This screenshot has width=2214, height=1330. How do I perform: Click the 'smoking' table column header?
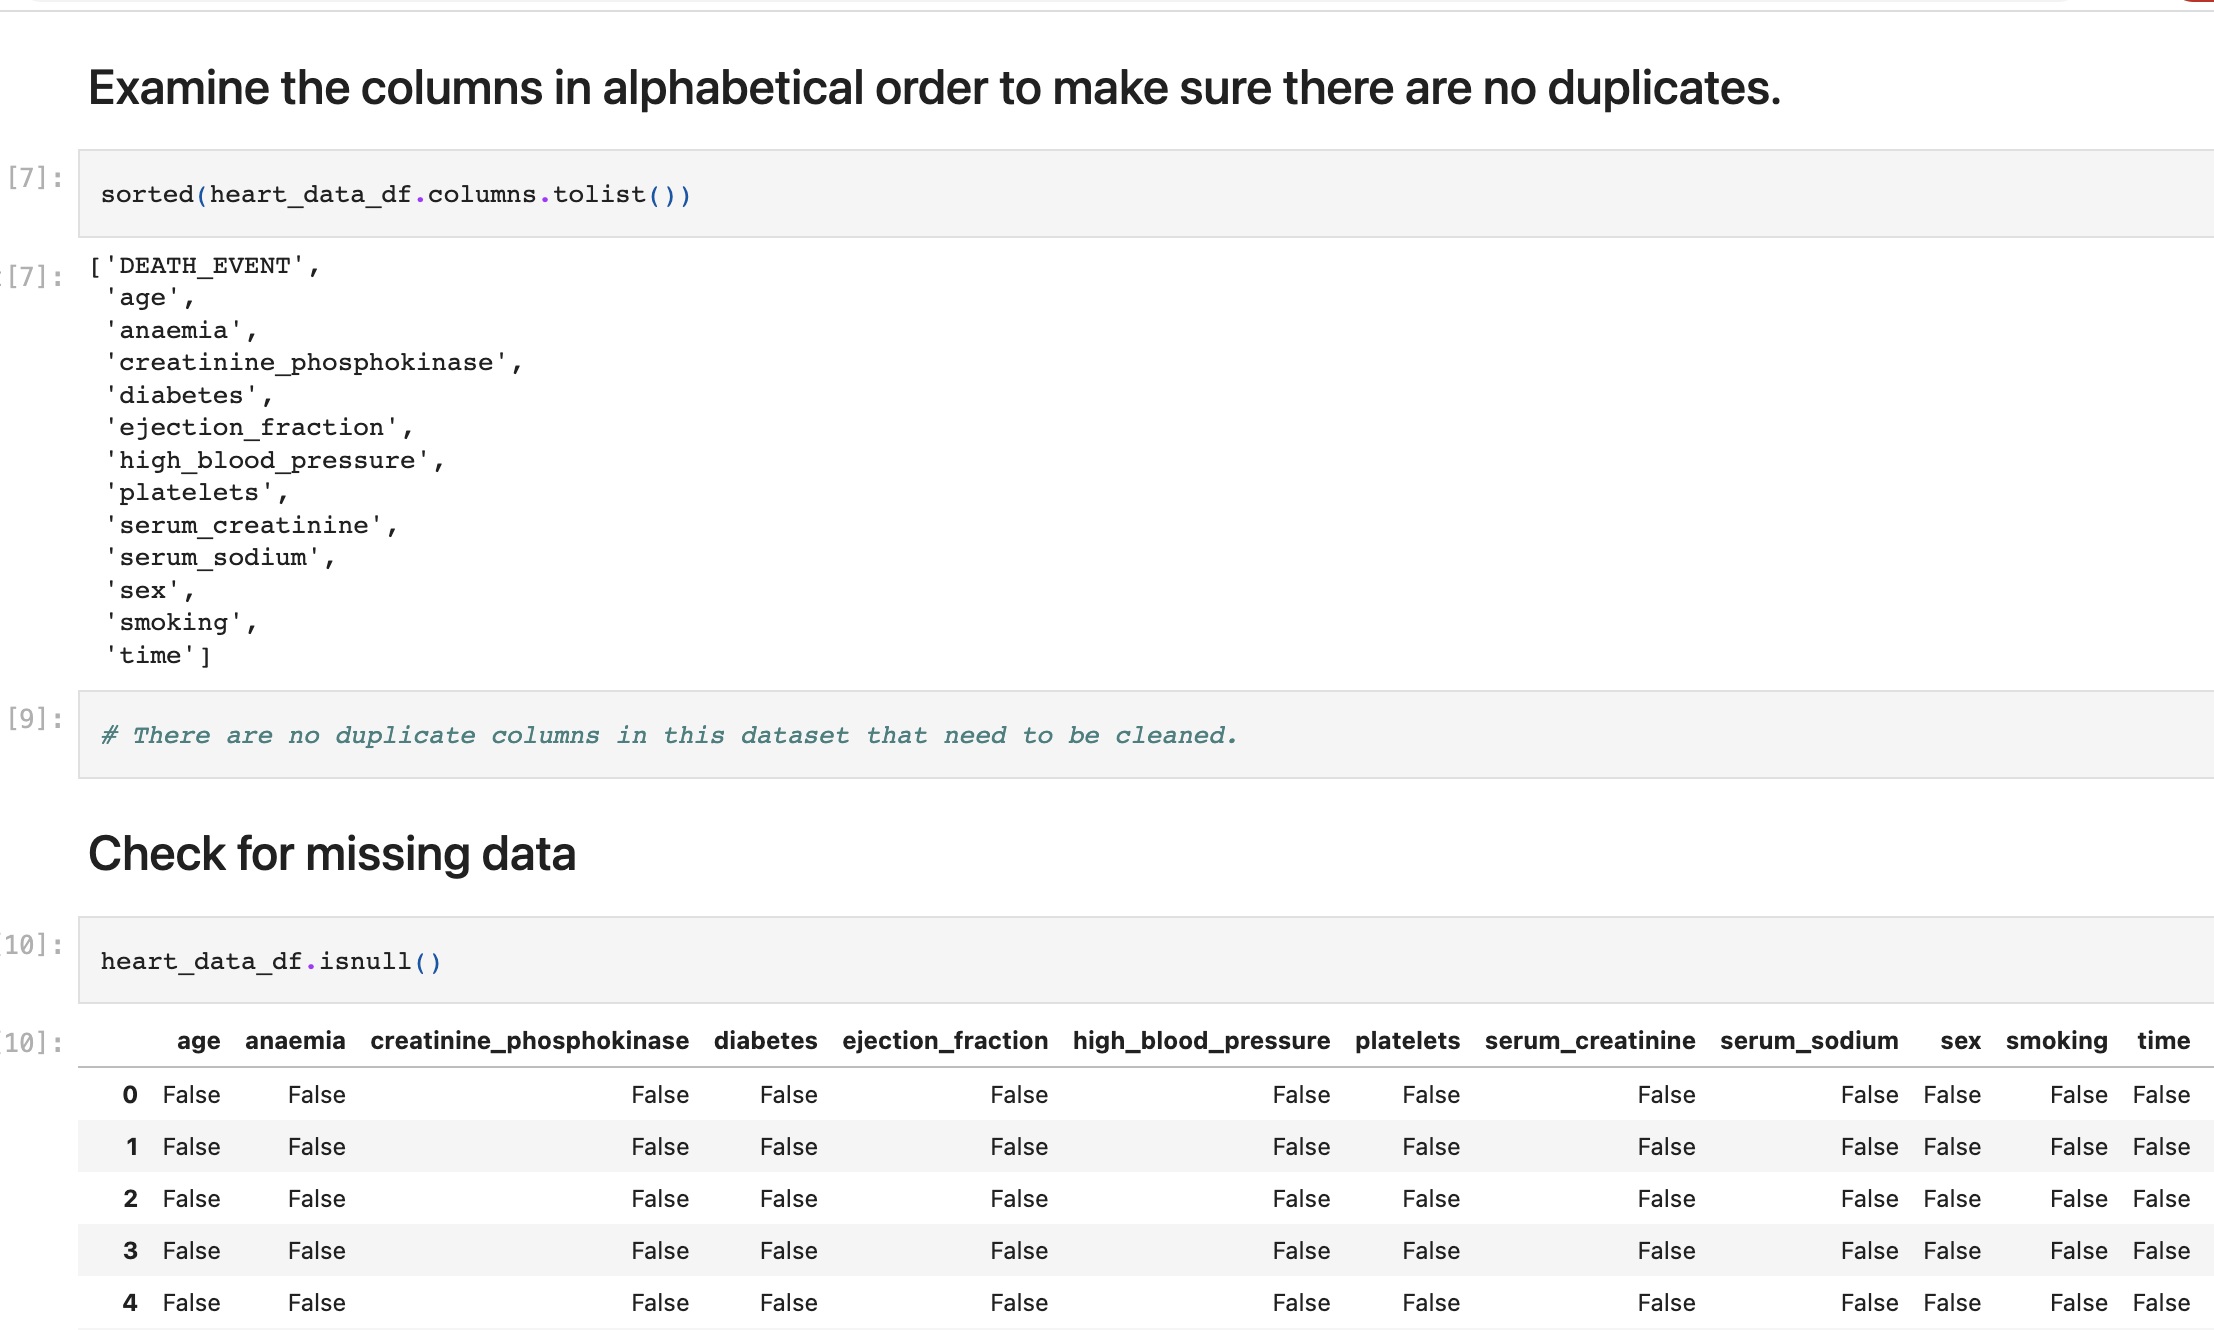(x=2057, y=1041)
